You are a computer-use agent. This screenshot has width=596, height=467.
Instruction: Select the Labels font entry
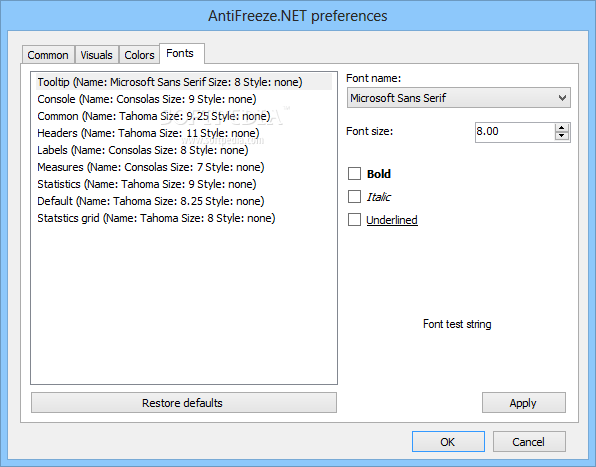[184, 150]
